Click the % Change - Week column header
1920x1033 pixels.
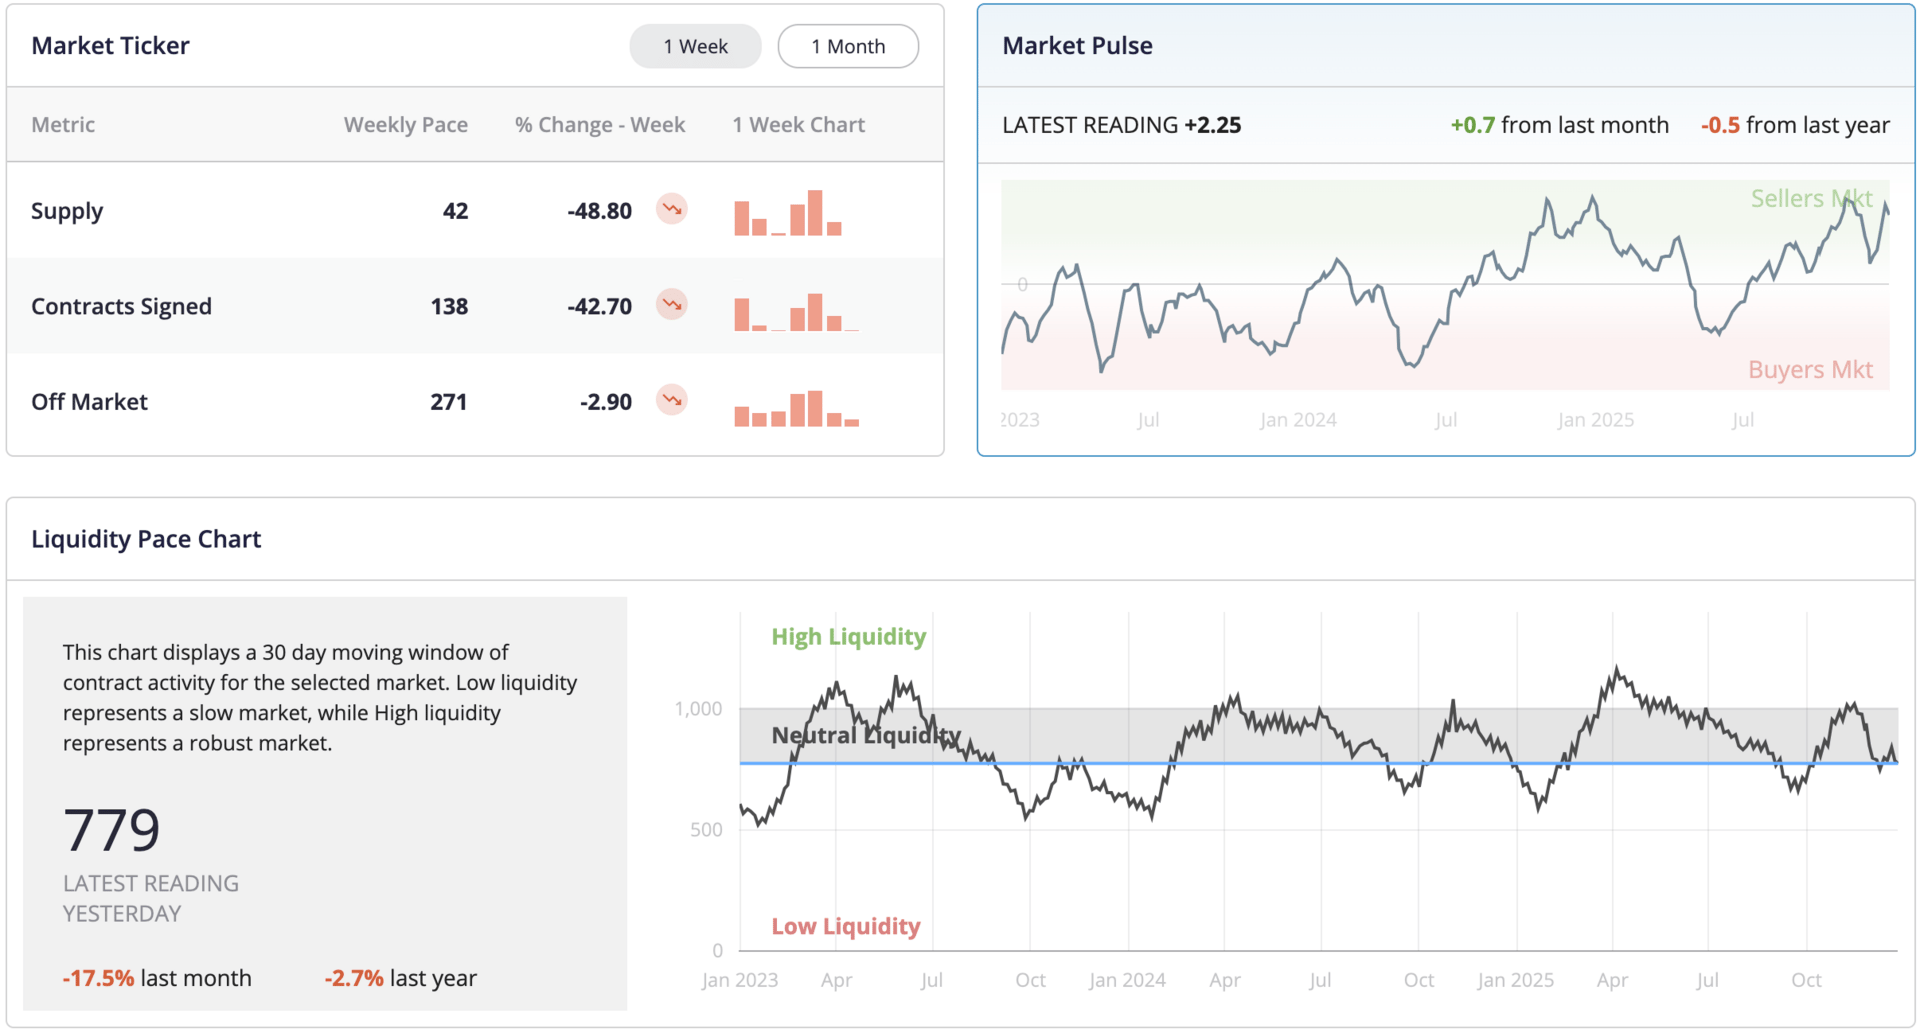[600, 125]
